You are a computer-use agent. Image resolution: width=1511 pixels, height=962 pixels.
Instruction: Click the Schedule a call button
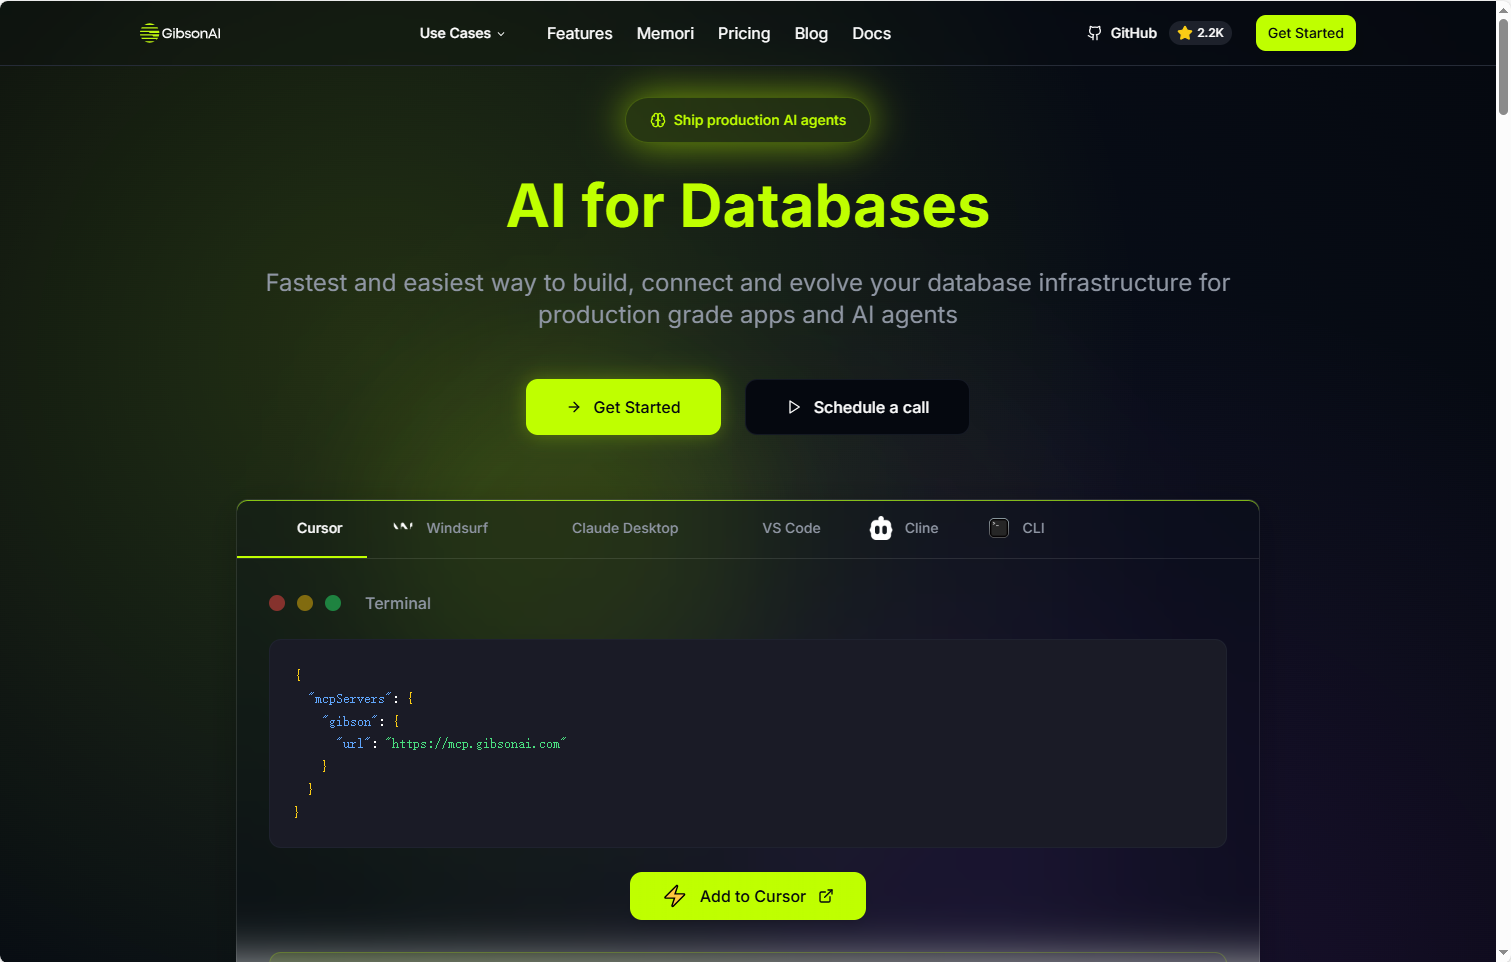[857, 407]
